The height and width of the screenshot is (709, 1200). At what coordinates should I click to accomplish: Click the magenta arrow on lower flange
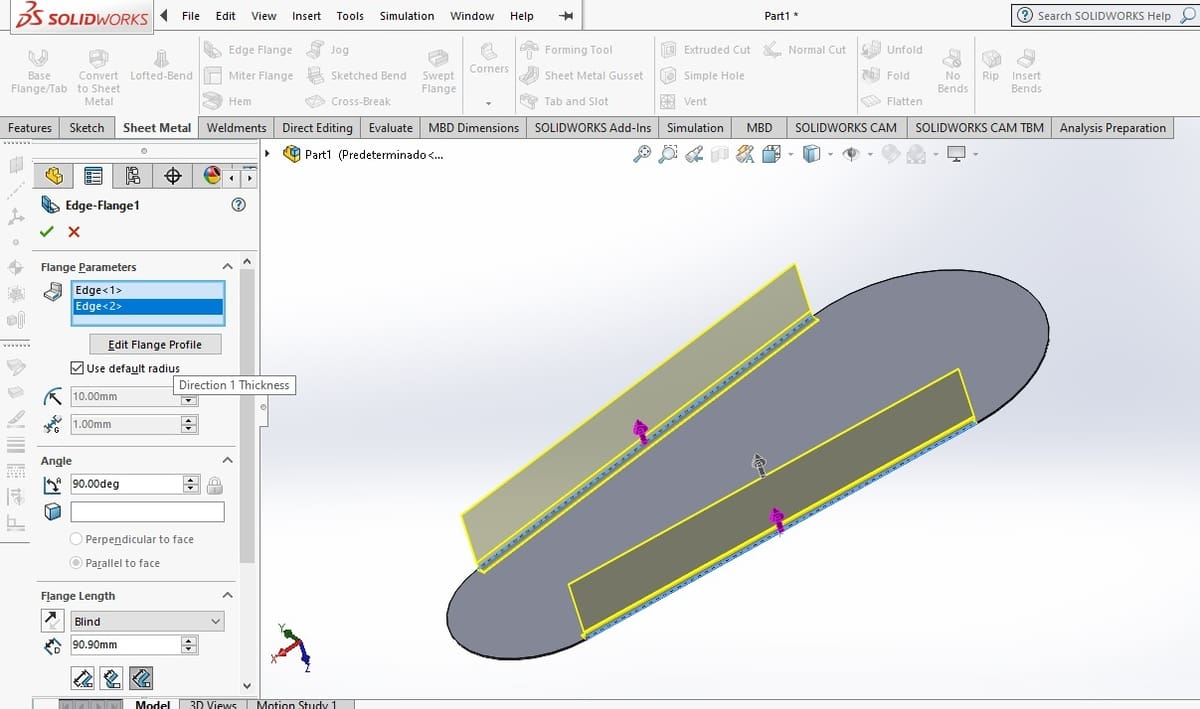pyautogui.click(x=777, y=519)
